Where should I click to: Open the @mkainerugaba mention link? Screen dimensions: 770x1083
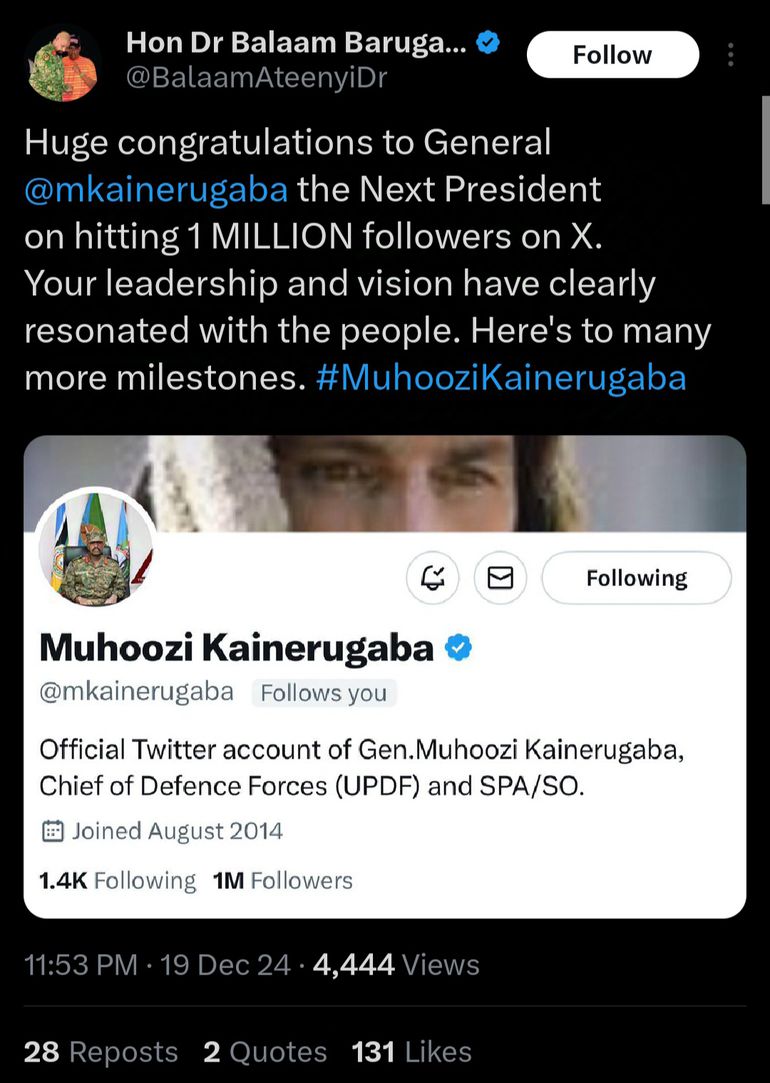click(x=156, y=188)
